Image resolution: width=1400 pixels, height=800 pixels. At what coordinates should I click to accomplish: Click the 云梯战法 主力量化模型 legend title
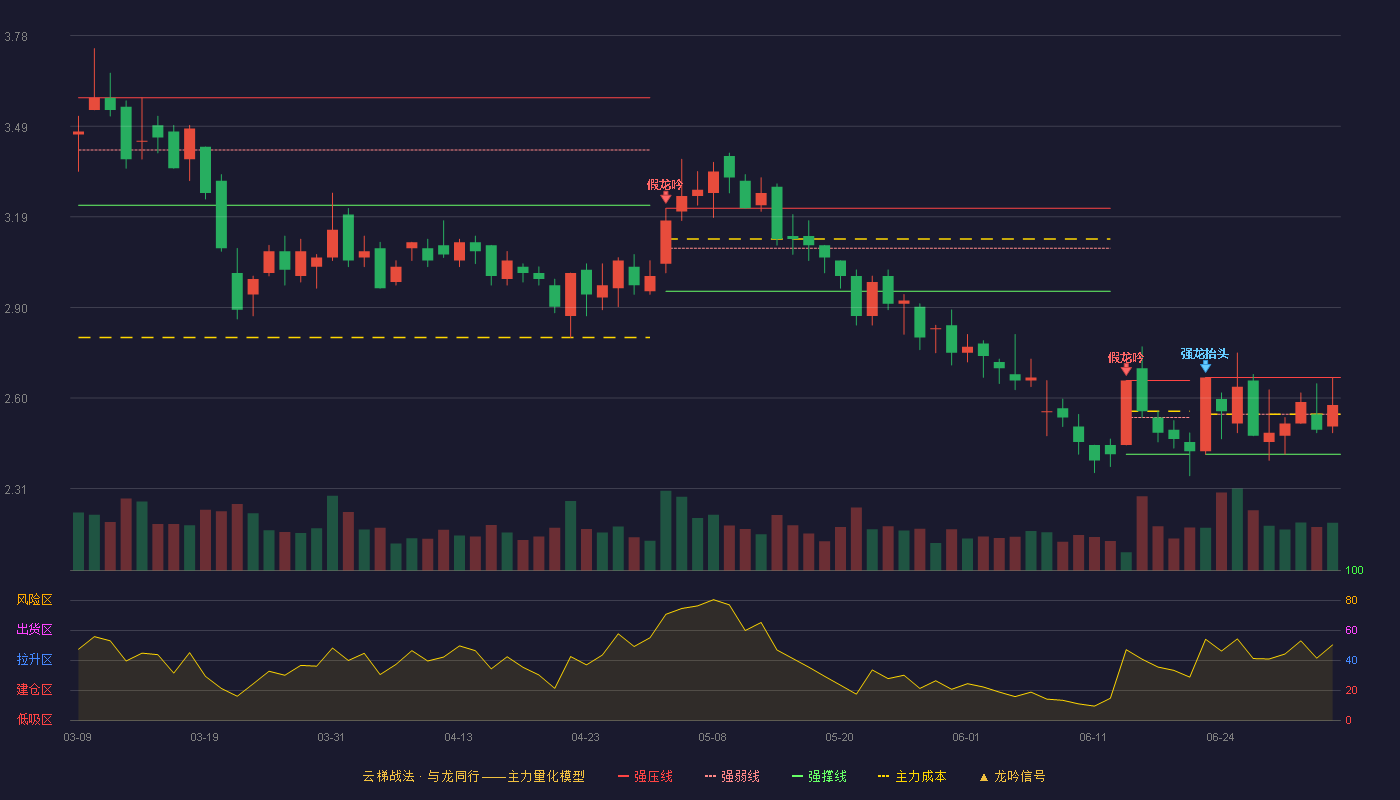[473, 776]
